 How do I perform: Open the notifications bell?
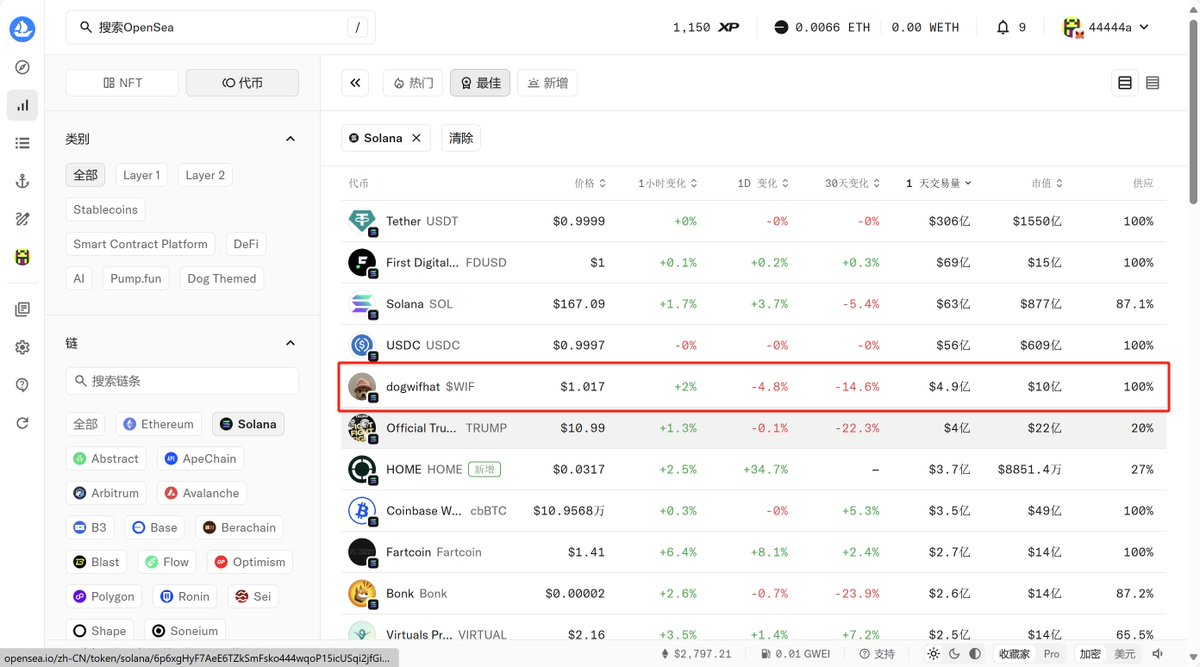[1003, 27]
